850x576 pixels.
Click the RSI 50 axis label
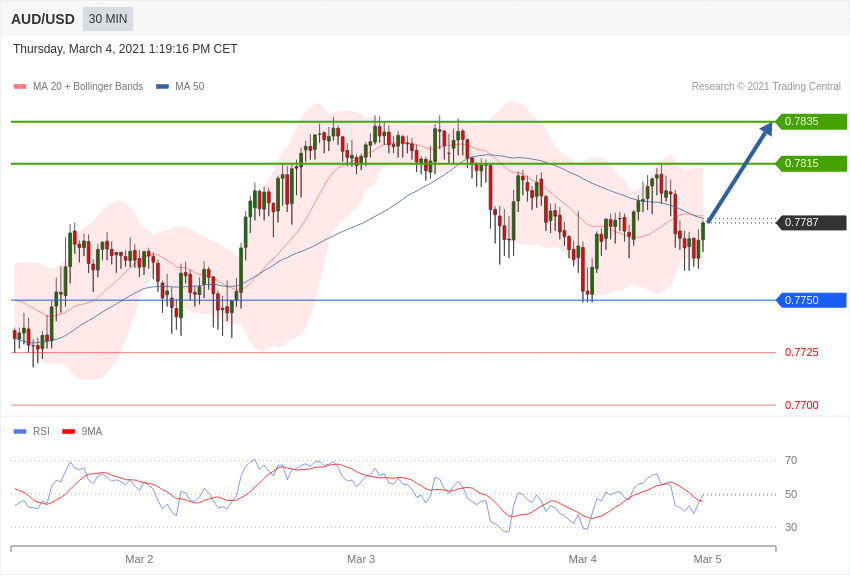(x=791, y=494)
